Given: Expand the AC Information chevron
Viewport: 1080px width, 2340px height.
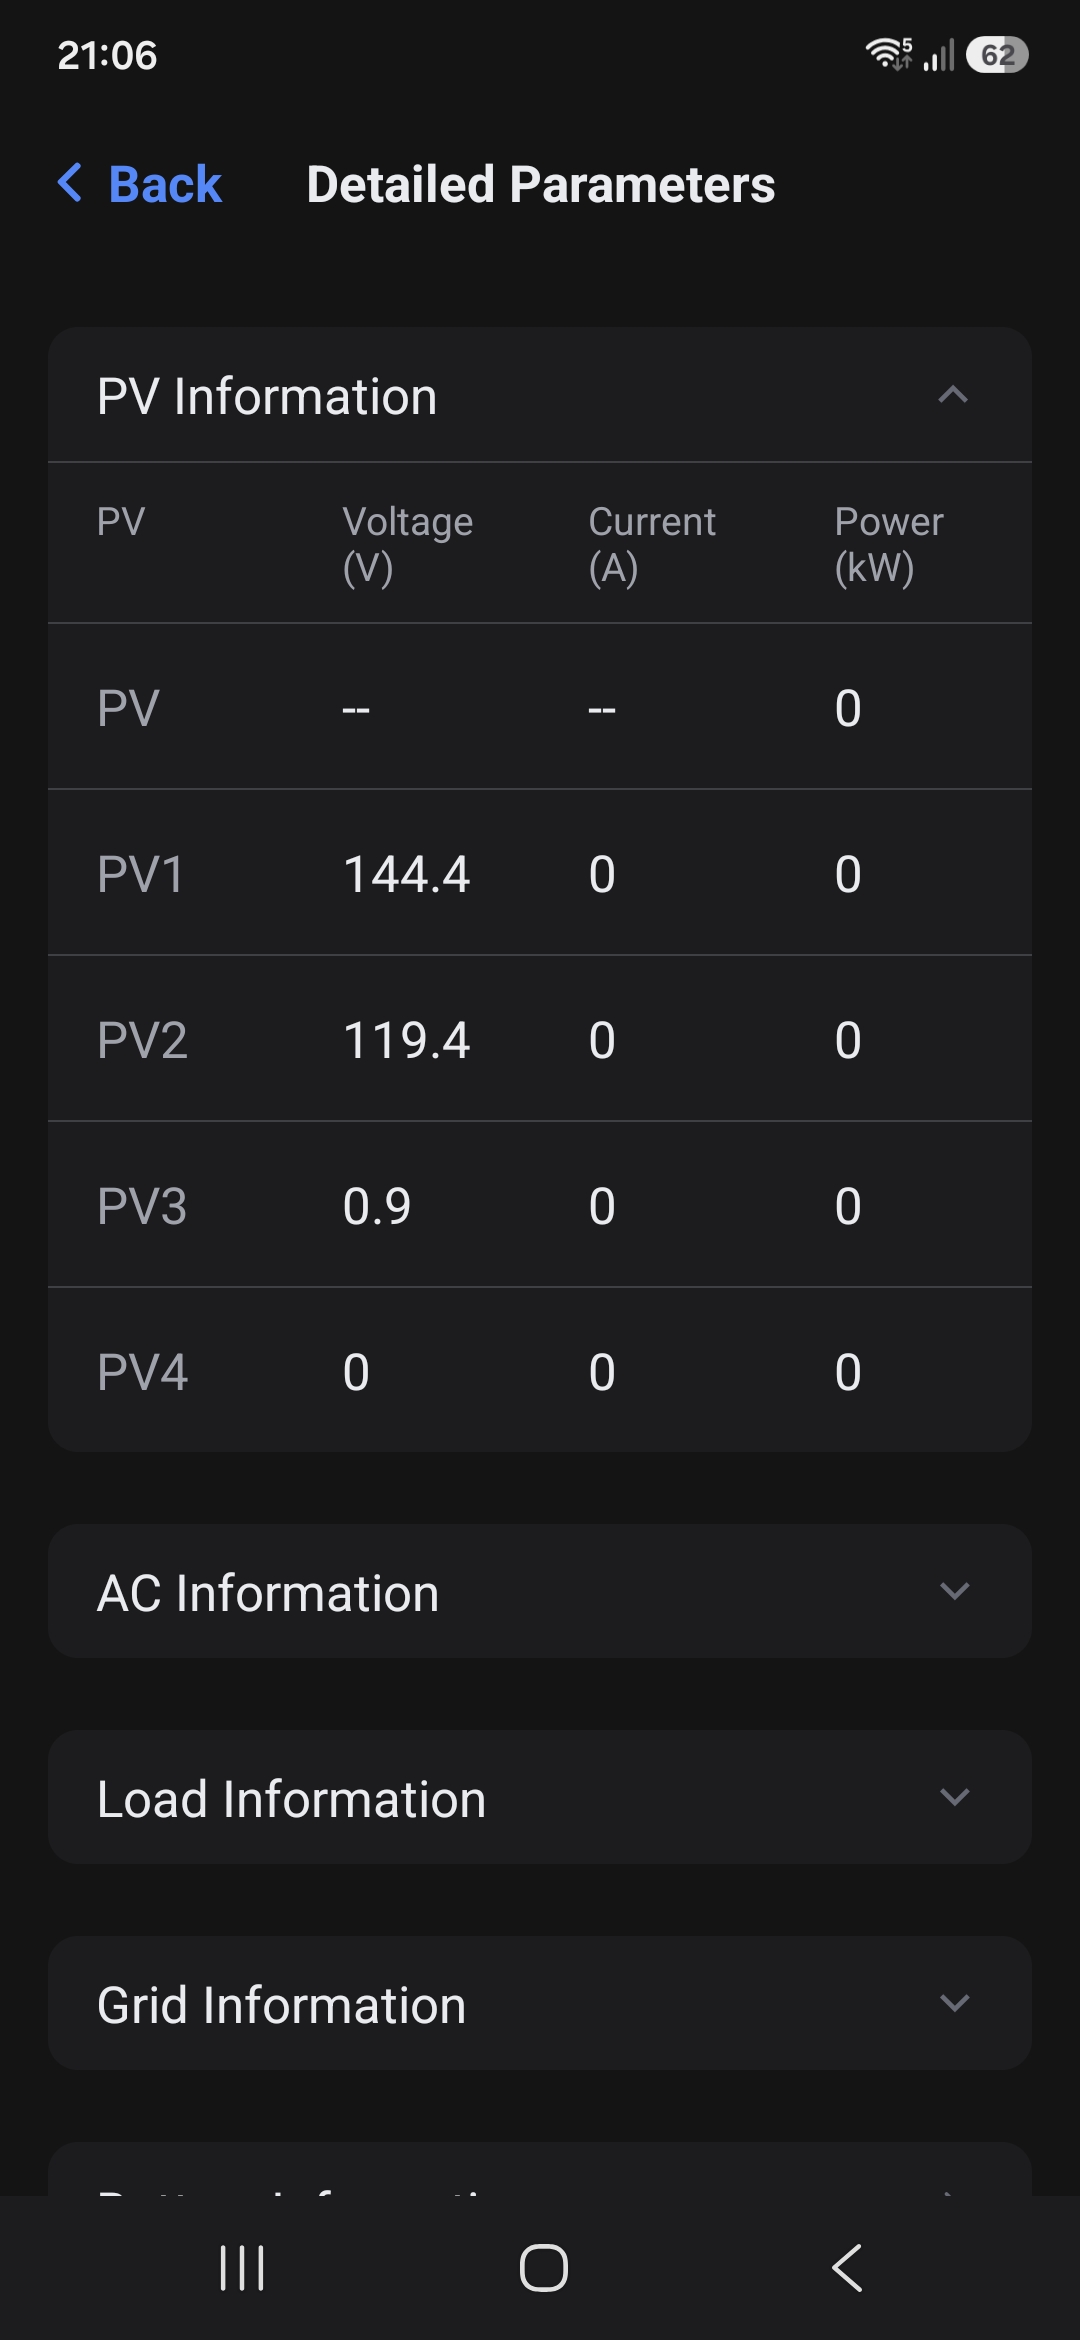Looking at the screenshot, I should pos(955,1591).
